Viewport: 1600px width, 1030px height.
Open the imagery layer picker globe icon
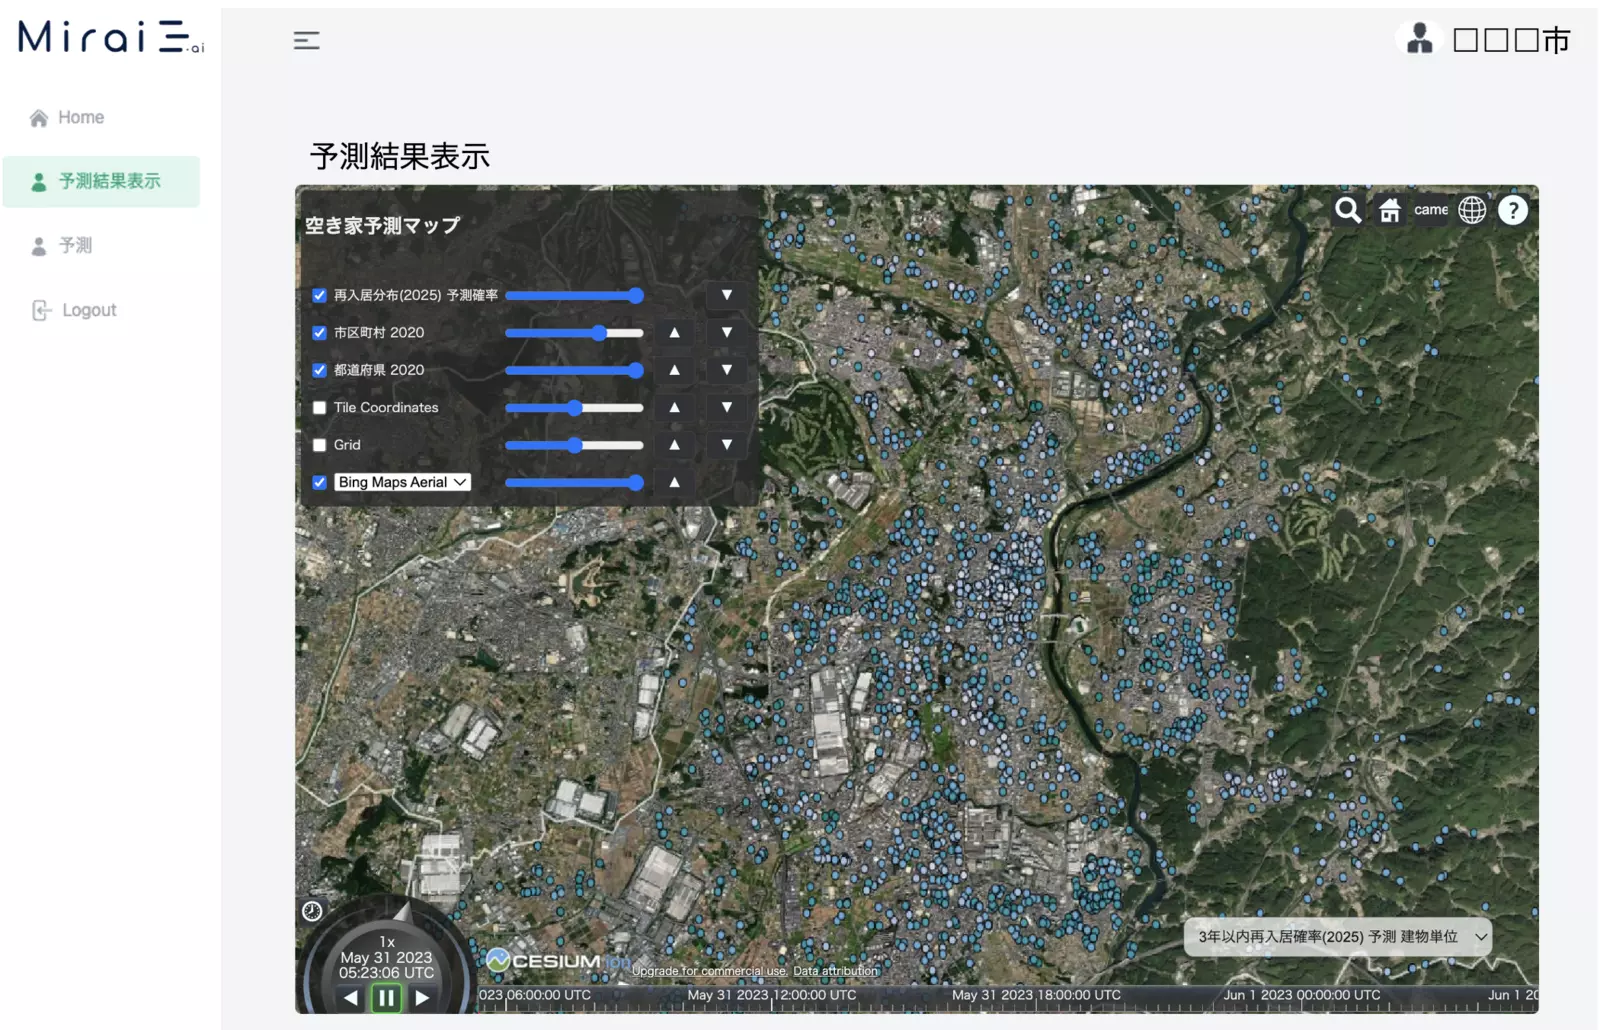(x=1471, y=210)
